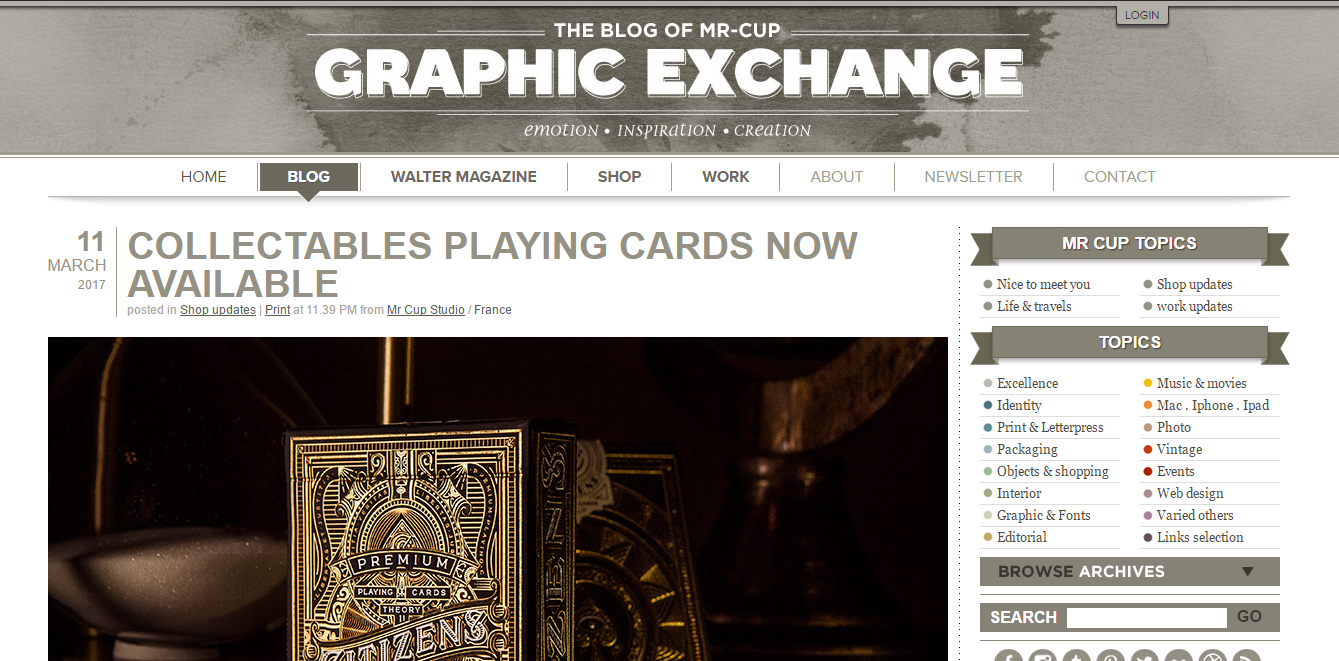This screenshot has width=1339, height=661.
Task: Go to the Shop menu item
Action: click(x=619, y=177)
